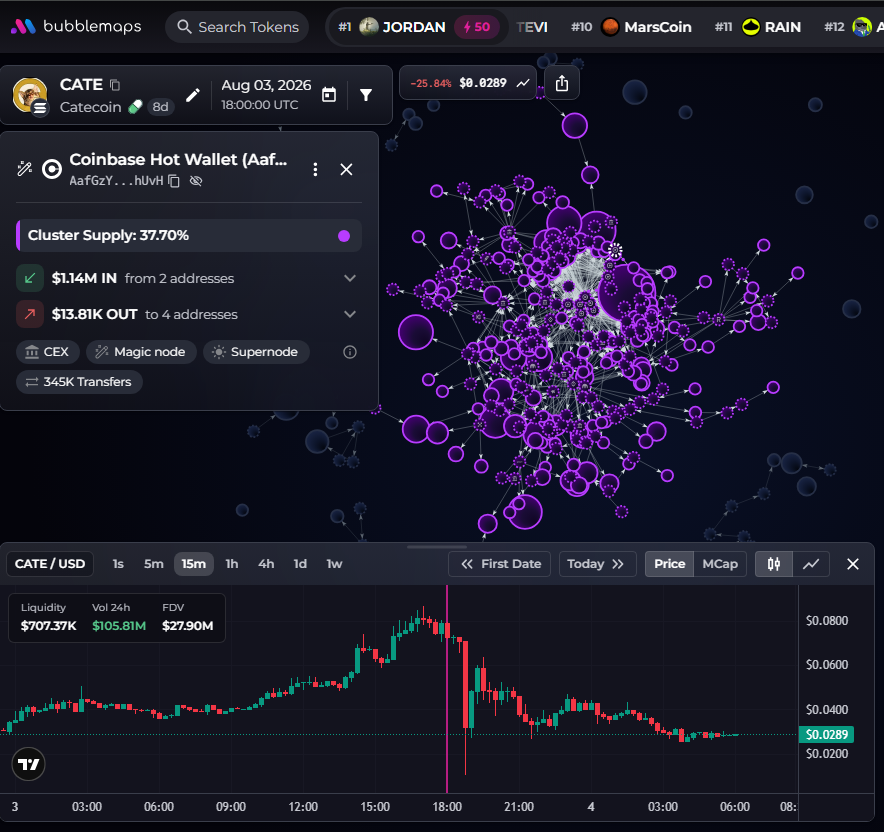Image resolution: width=884 pixels, height=832 pixels.
Task: Open the bubblemaps home logo
Action: [x=76, y=26]
